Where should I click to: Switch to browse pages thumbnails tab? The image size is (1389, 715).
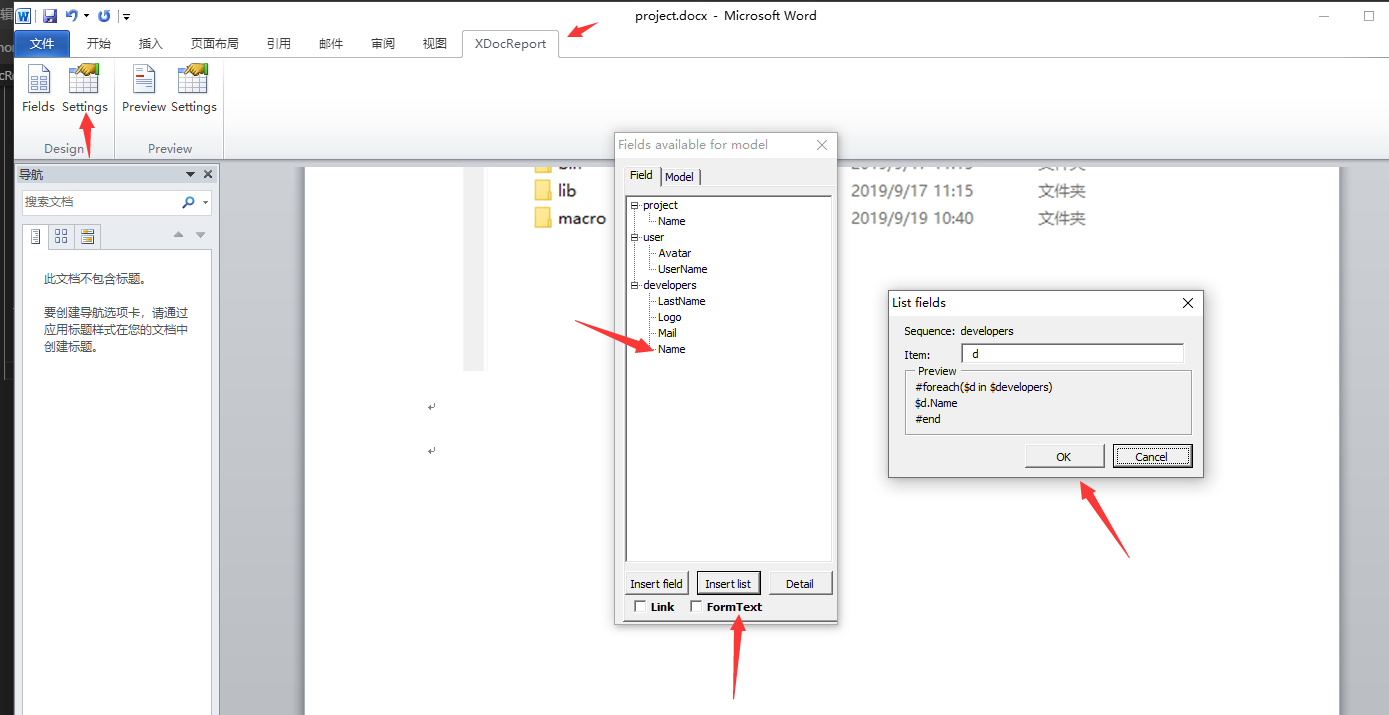(61, 236)
